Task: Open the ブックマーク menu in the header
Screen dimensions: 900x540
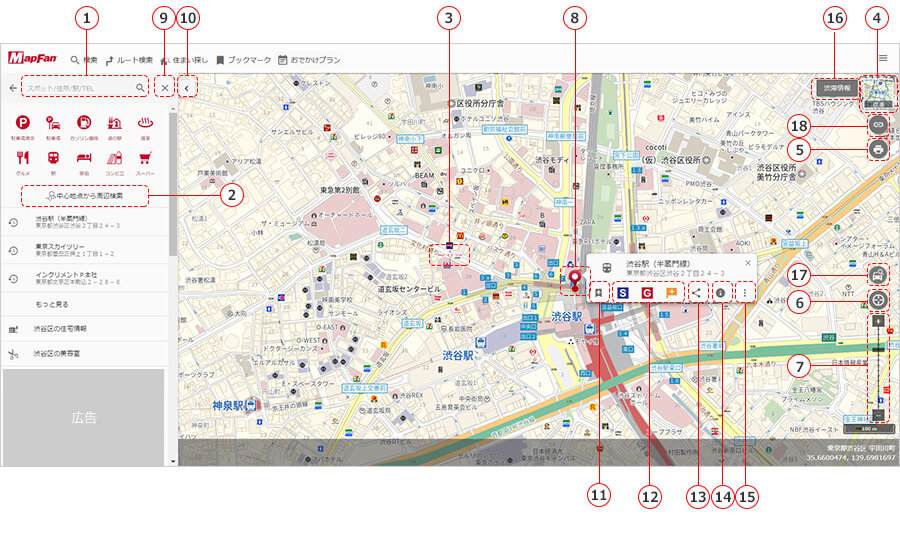Action: [243, 60]
